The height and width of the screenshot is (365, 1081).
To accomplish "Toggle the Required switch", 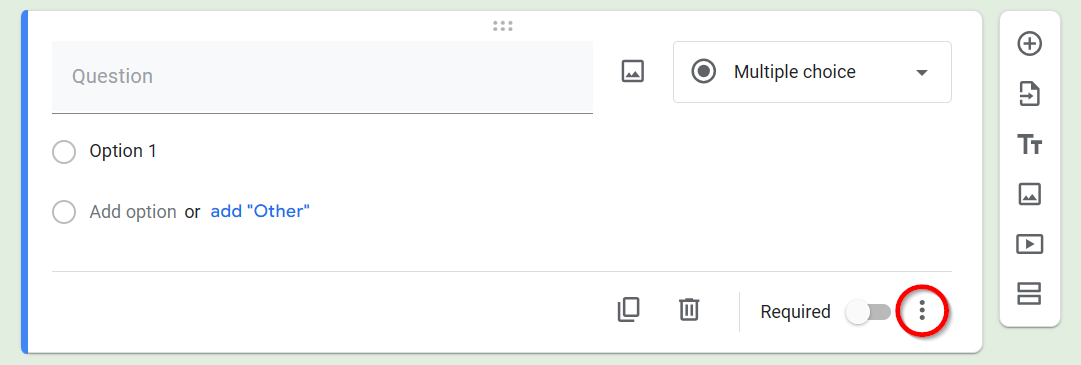I will 868,312.
